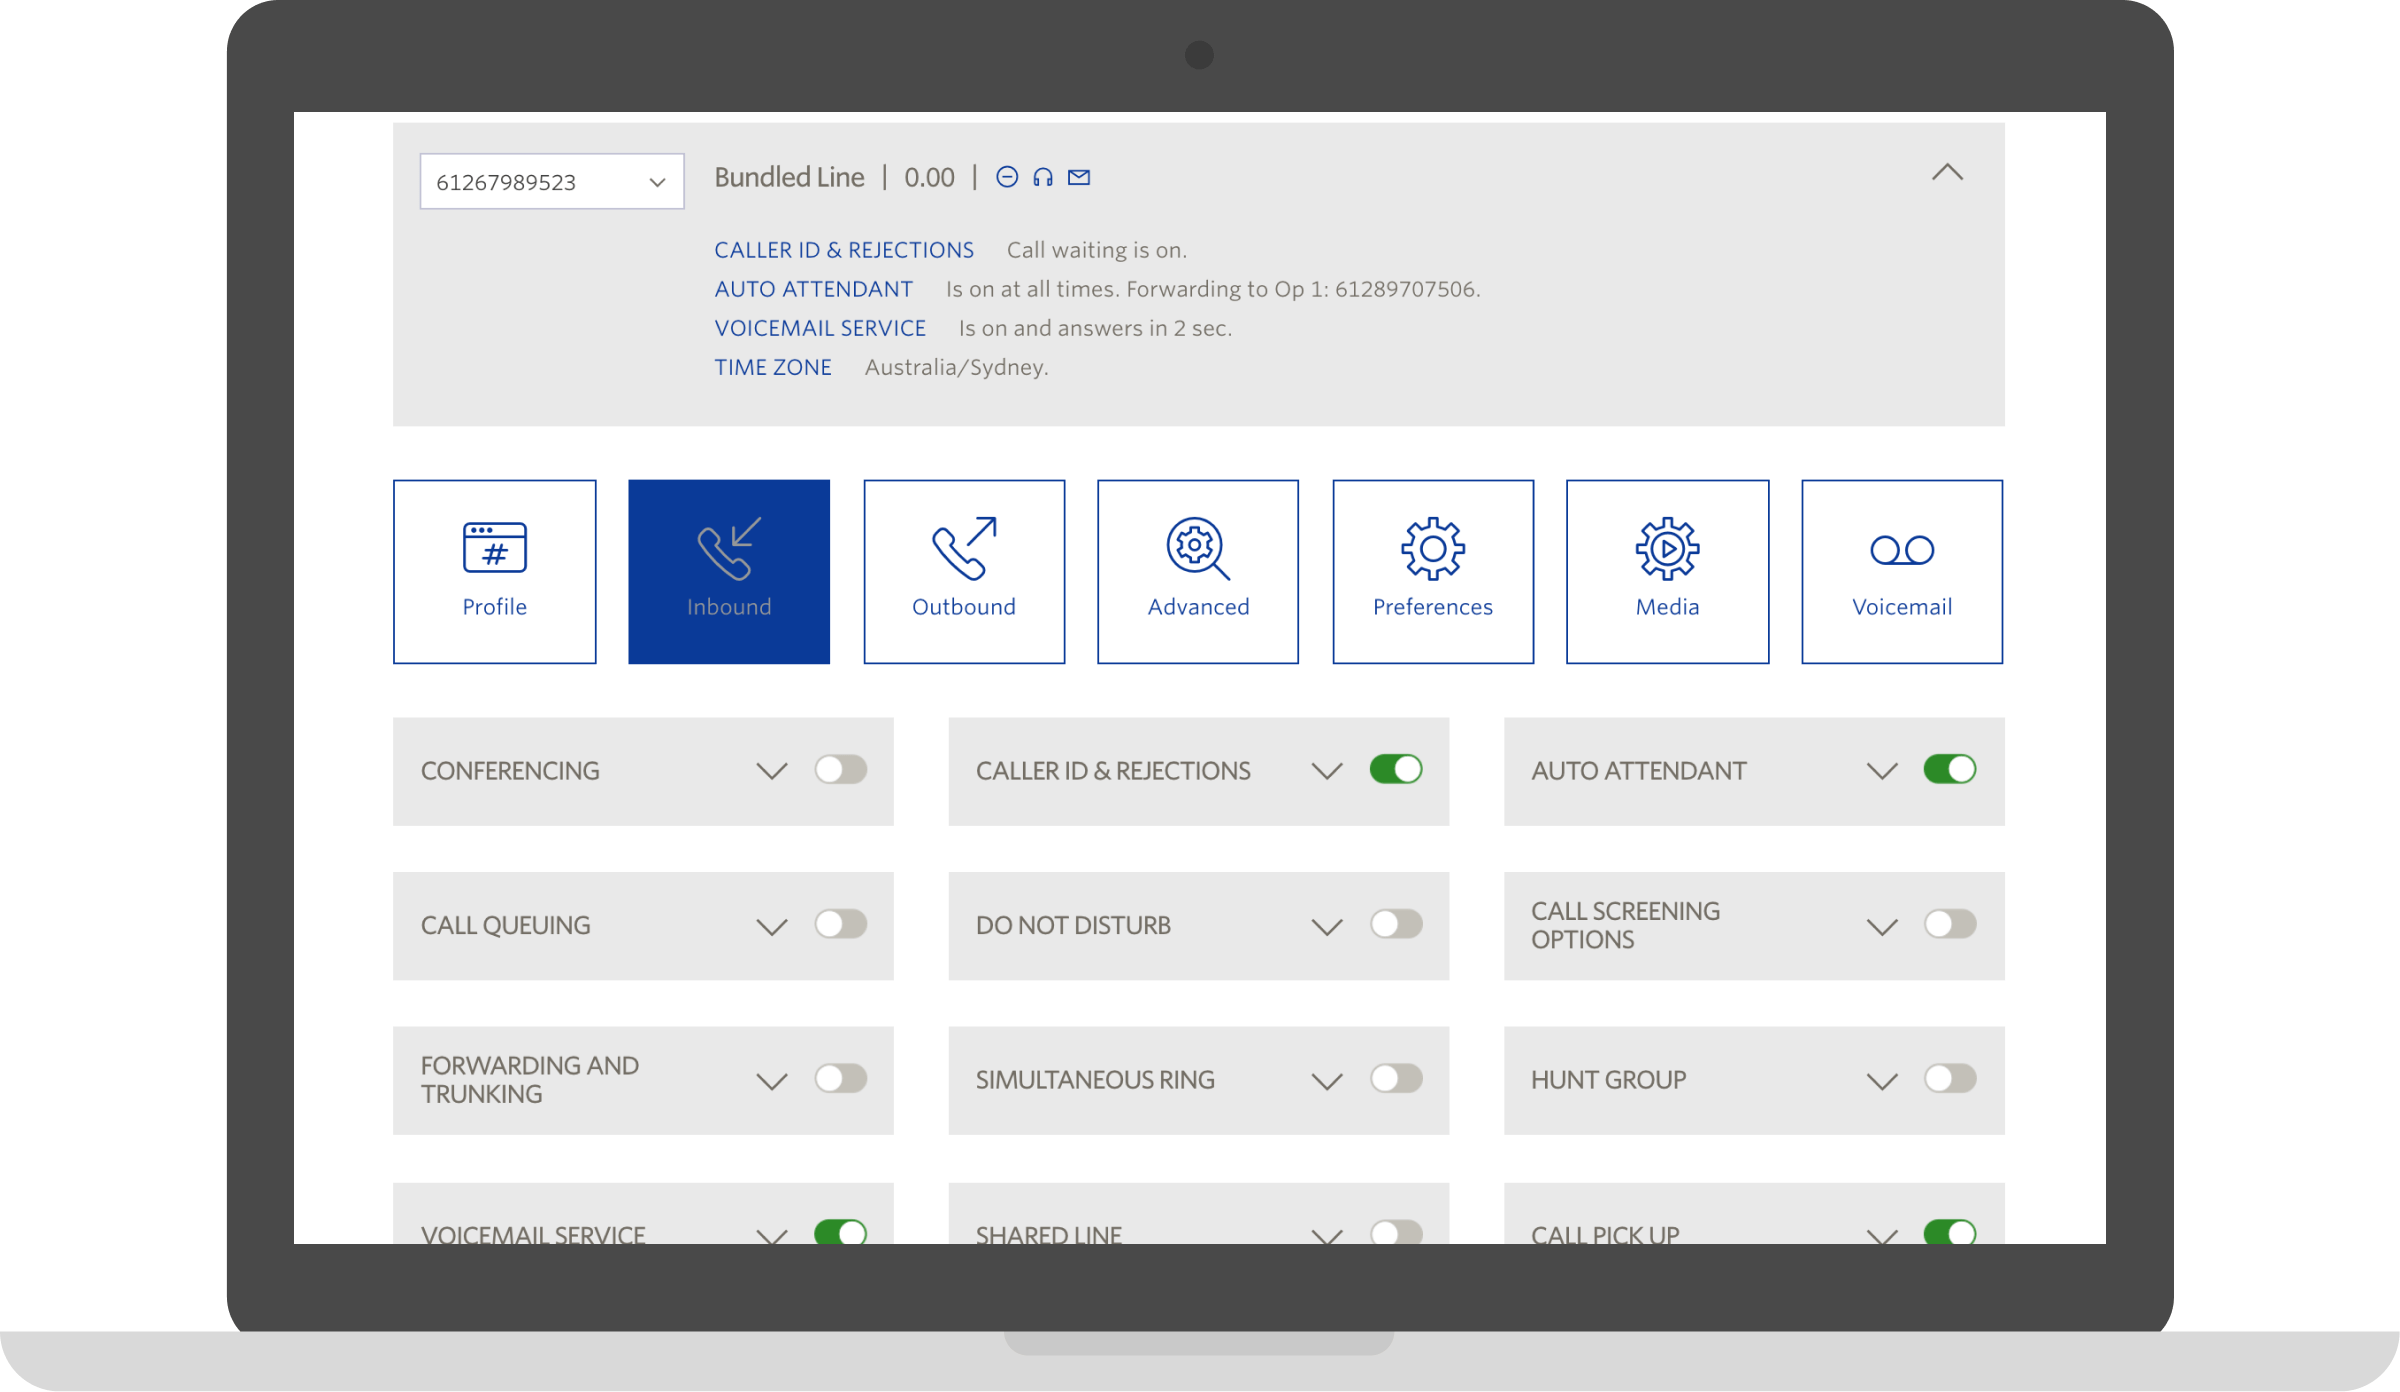Click the headset icon beside Bundled Line
Viewport: 2400px width, 1392px height.
[1043, 178]
